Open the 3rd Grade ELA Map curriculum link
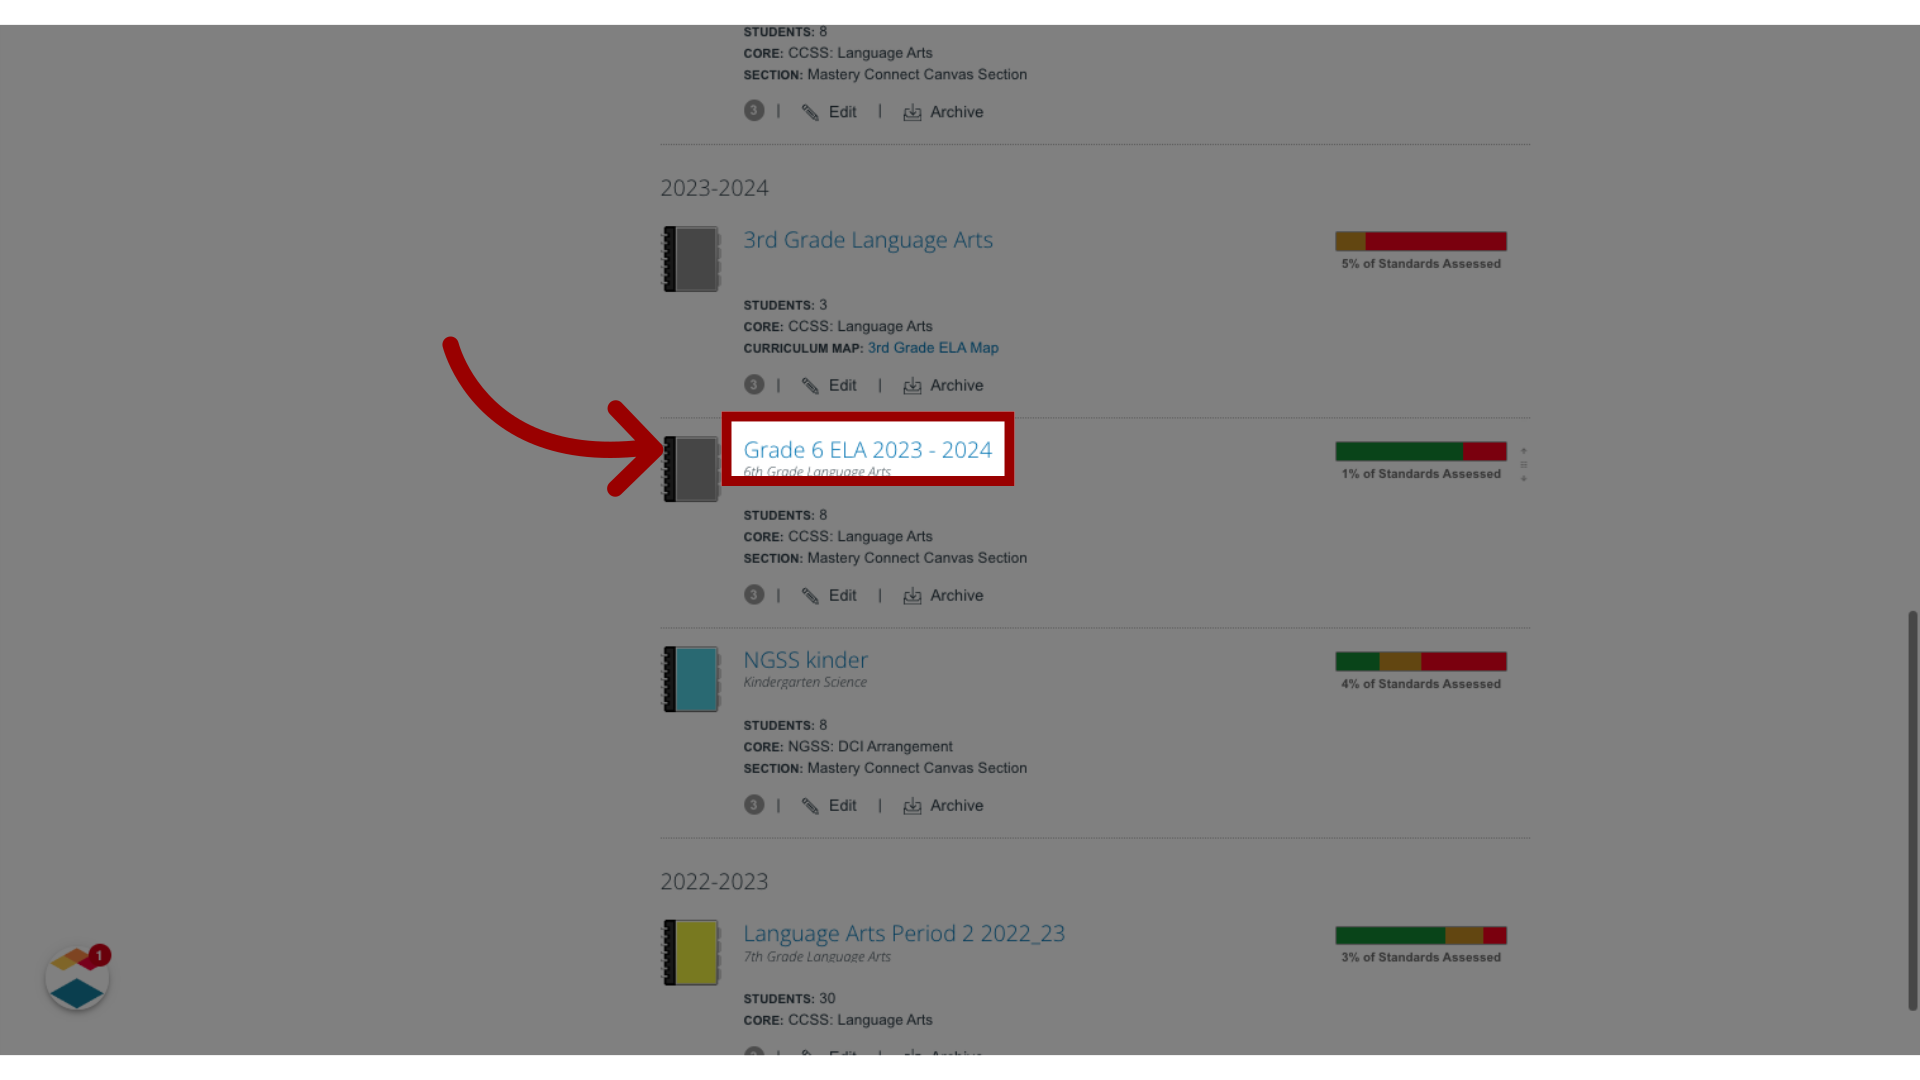Screen dimensions: 1920x1080 [932, 347]
